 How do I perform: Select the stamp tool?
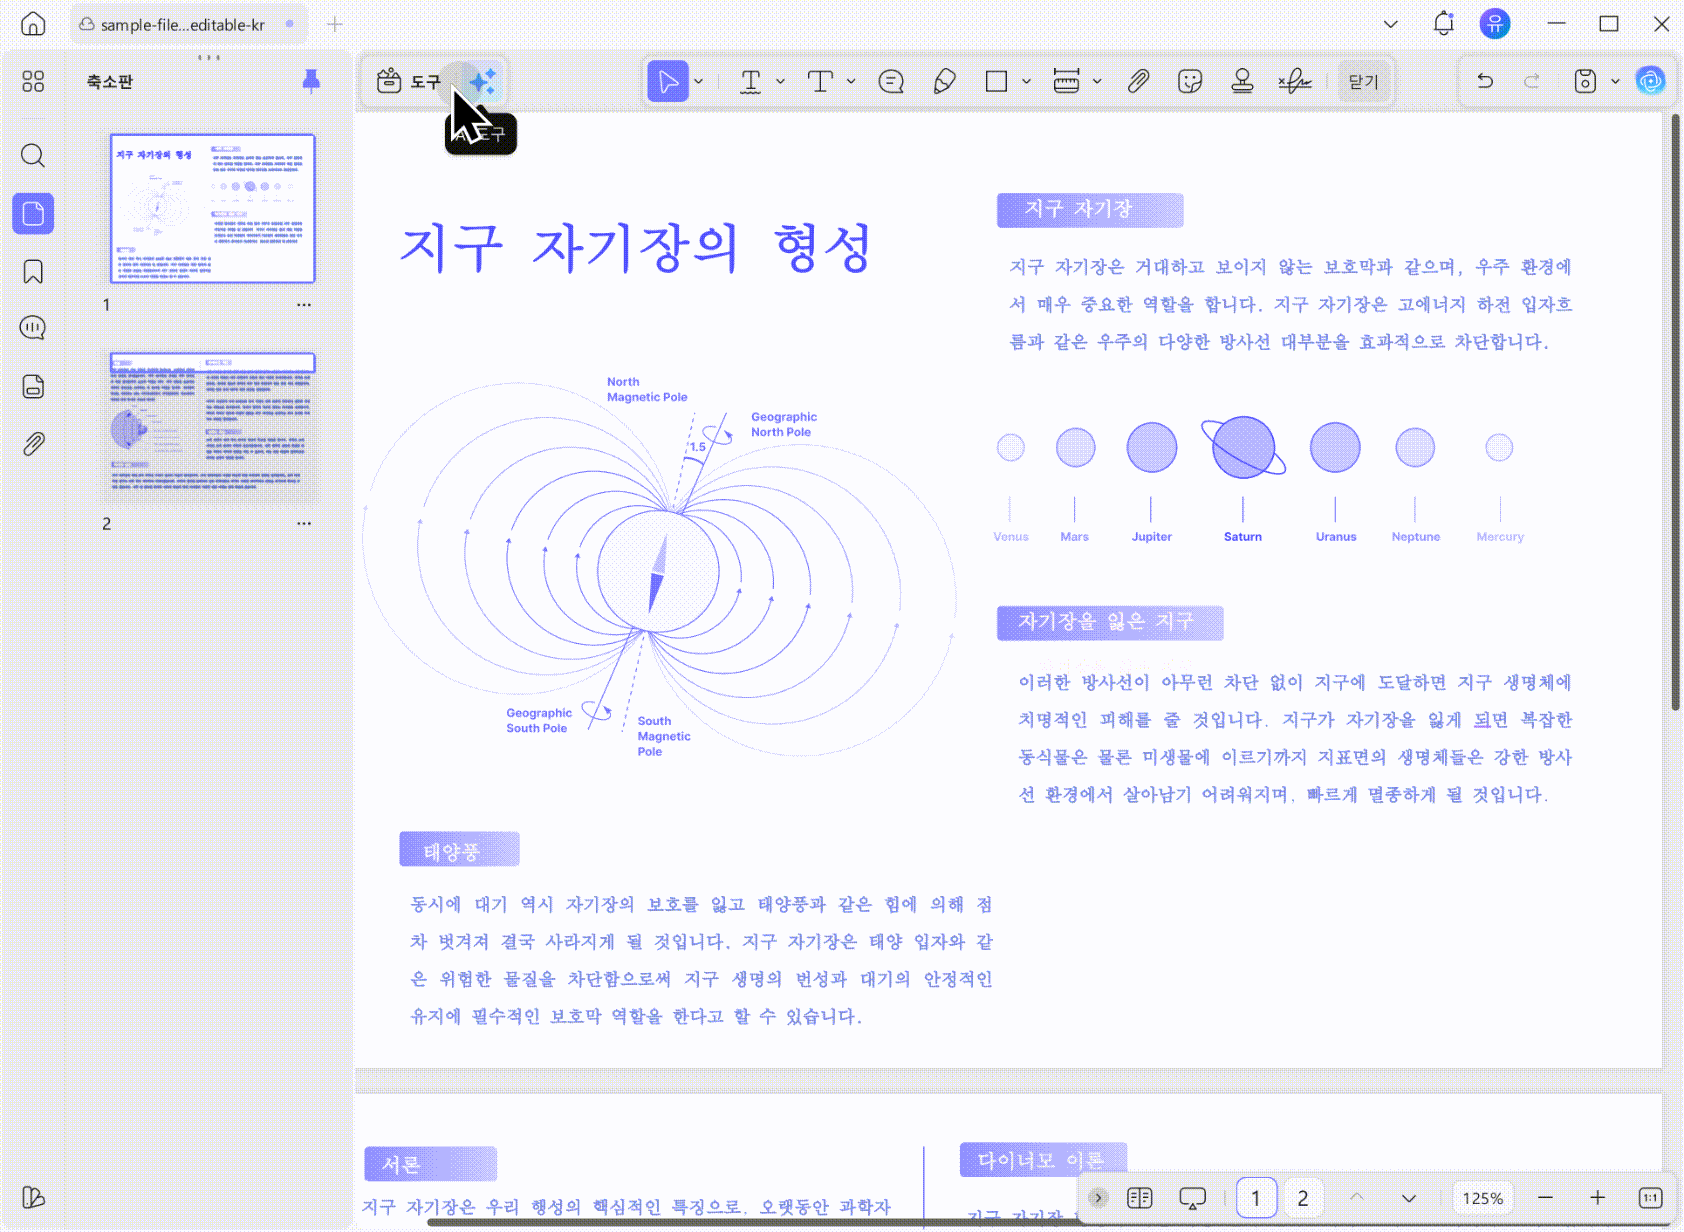click(1242, 81)
